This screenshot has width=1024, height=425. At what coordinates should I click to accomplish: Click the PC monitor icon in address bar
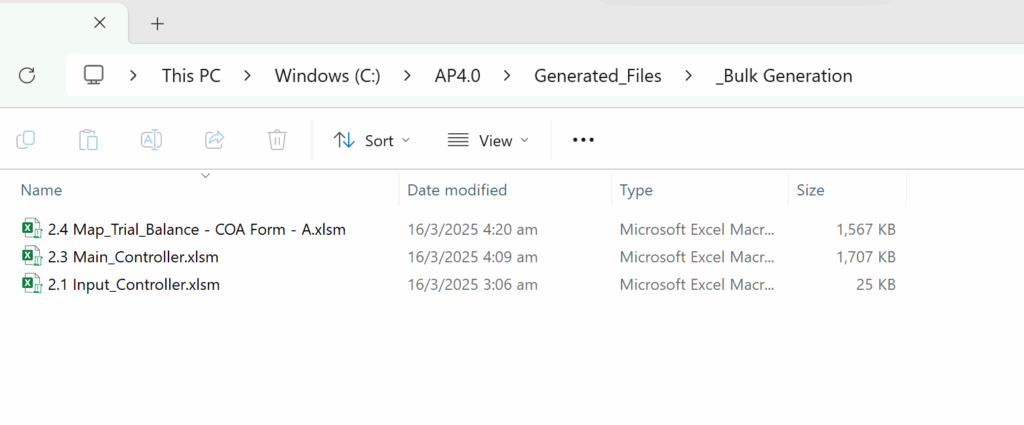[94, 75]
